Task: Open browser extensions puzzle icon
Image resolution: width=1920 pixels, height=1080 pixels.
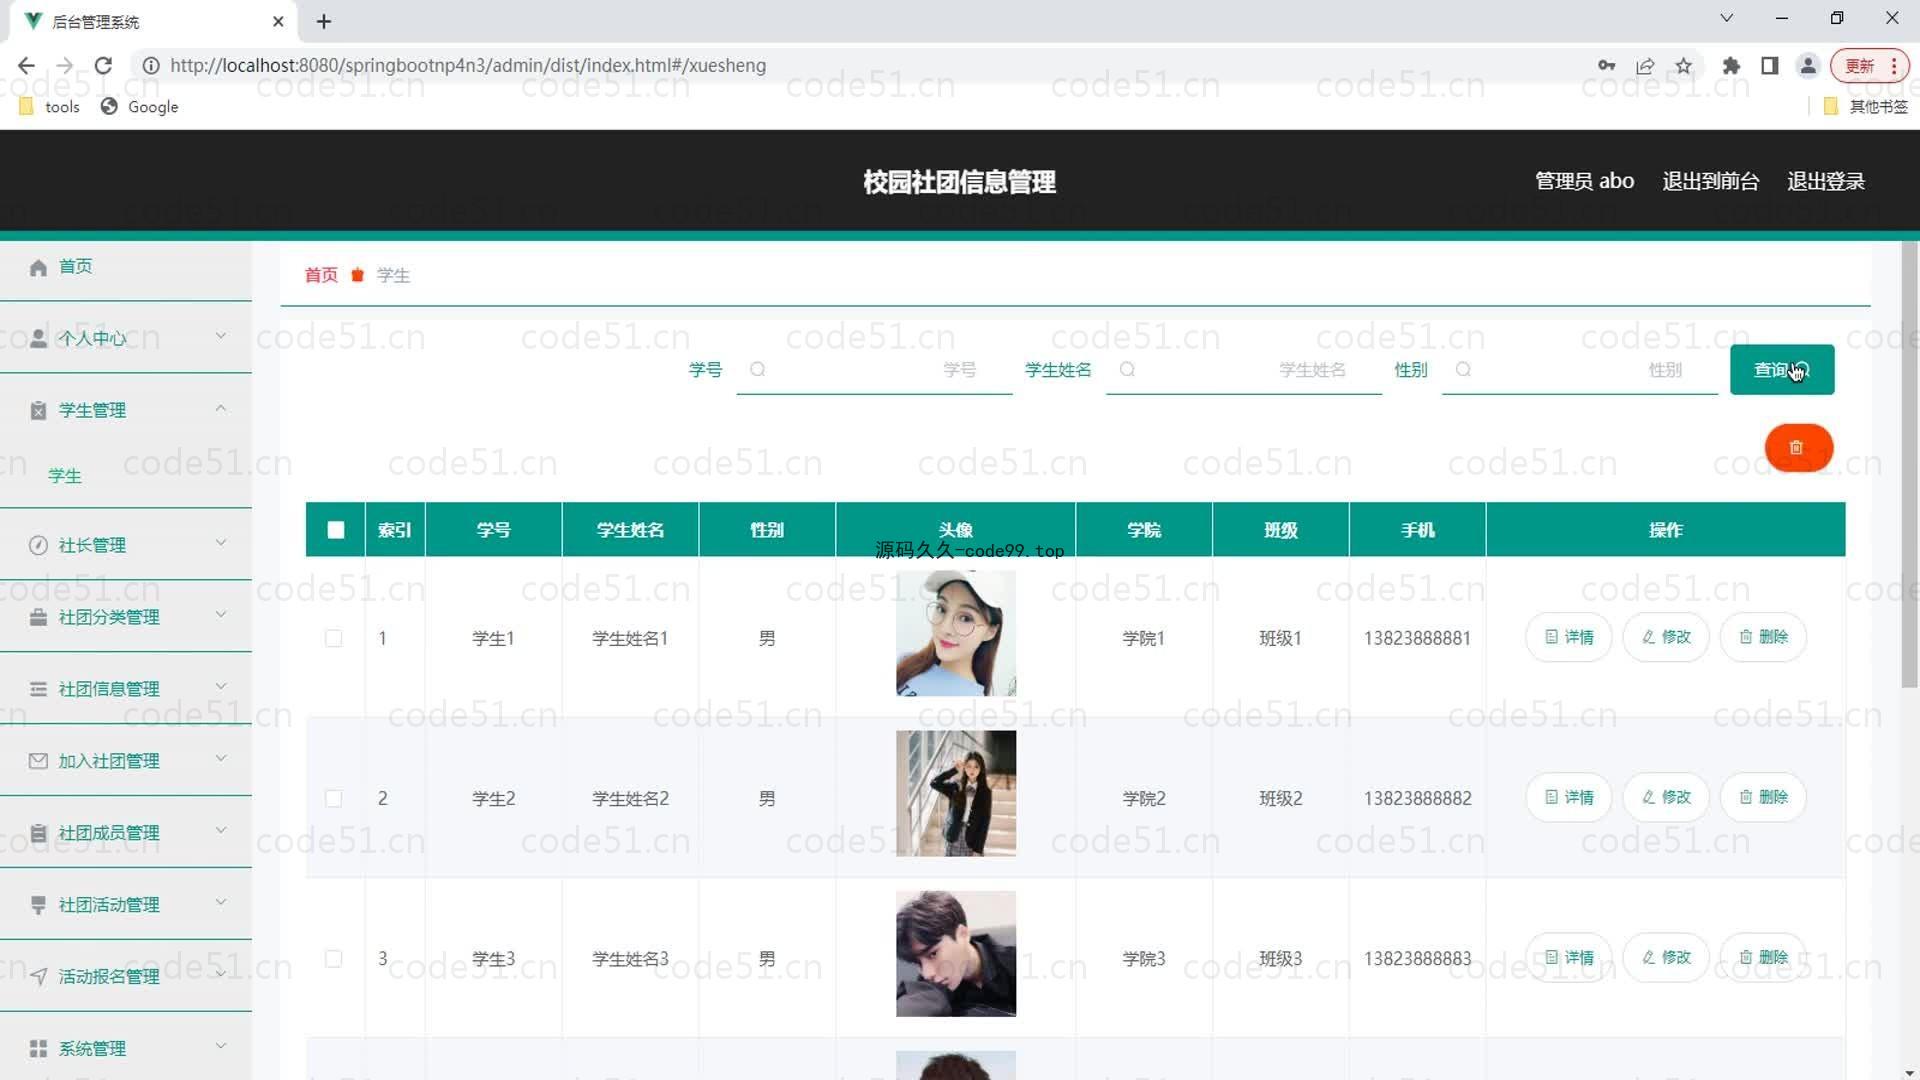Action: point(1731,66)
